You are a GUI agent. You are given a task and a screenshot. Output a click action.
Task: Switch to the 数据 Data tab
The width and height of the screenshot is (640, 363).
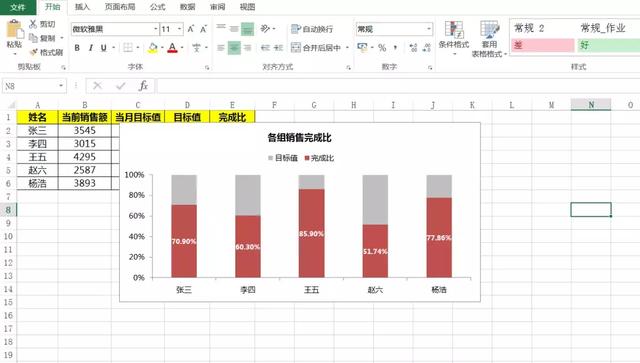tap(187, 7)
